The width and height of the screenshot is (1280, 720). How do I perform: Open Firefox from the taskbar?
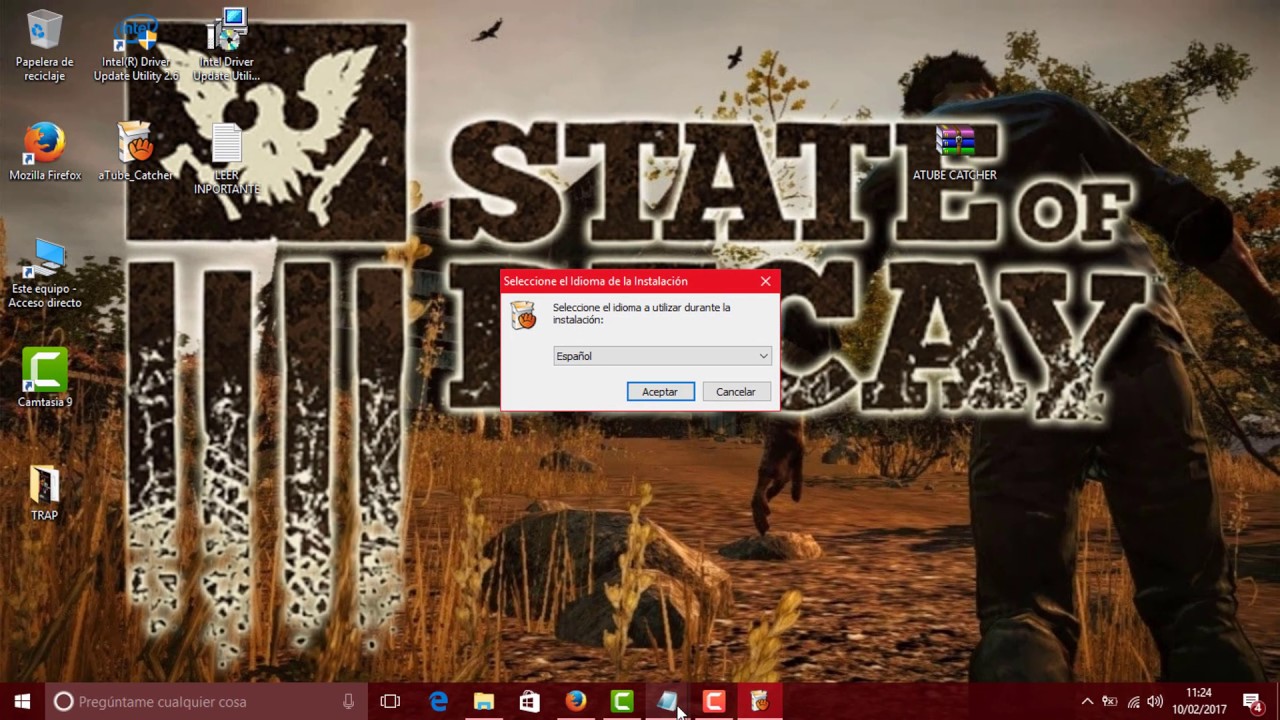click(x=576, y=702)
